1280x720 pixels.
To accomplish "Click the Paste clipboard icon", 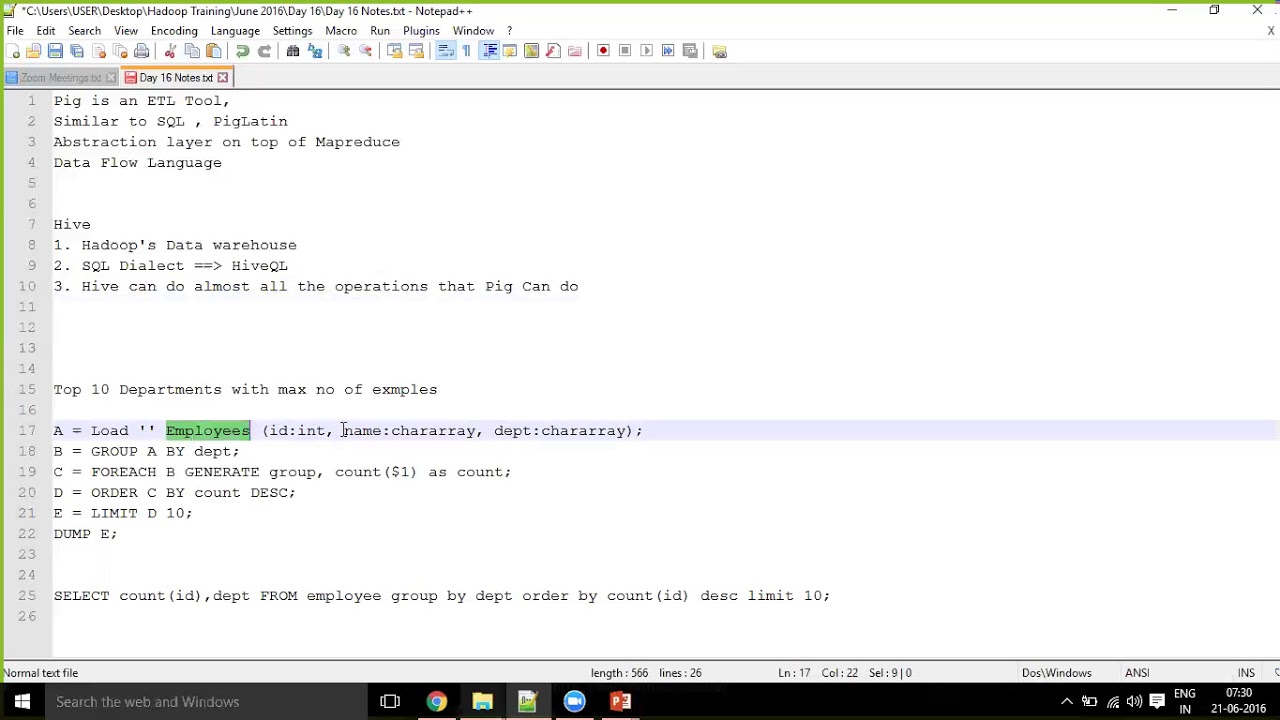I will pos(214,51).
